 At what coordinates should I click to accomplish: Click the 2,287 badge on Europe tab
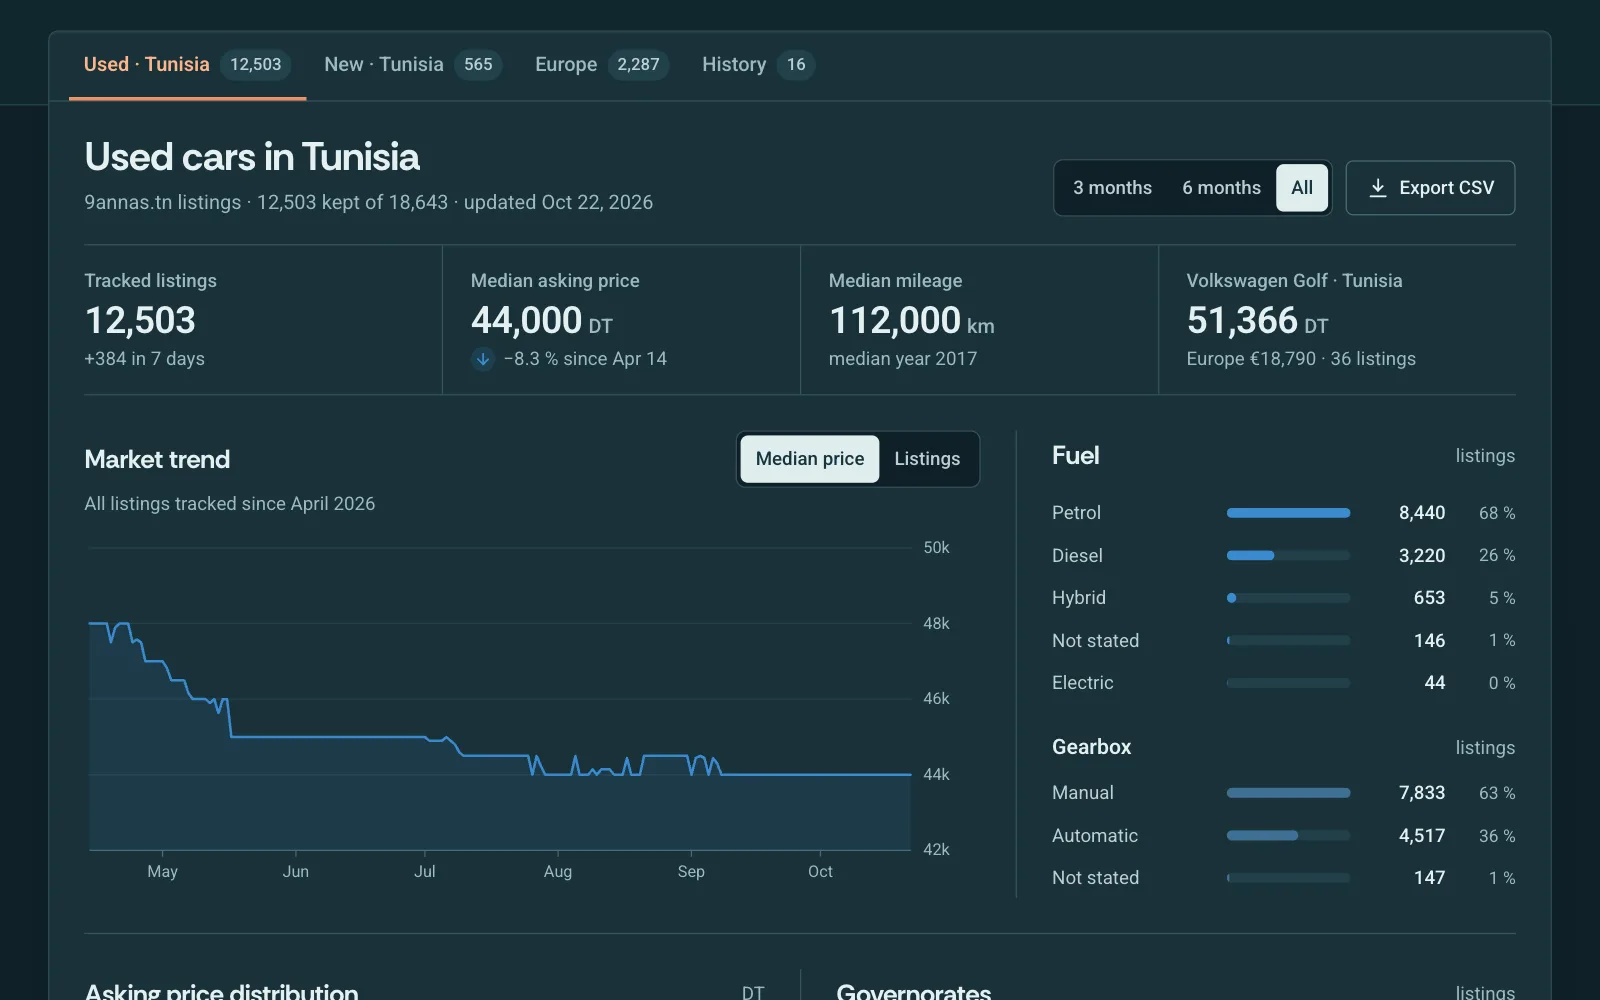638,65
